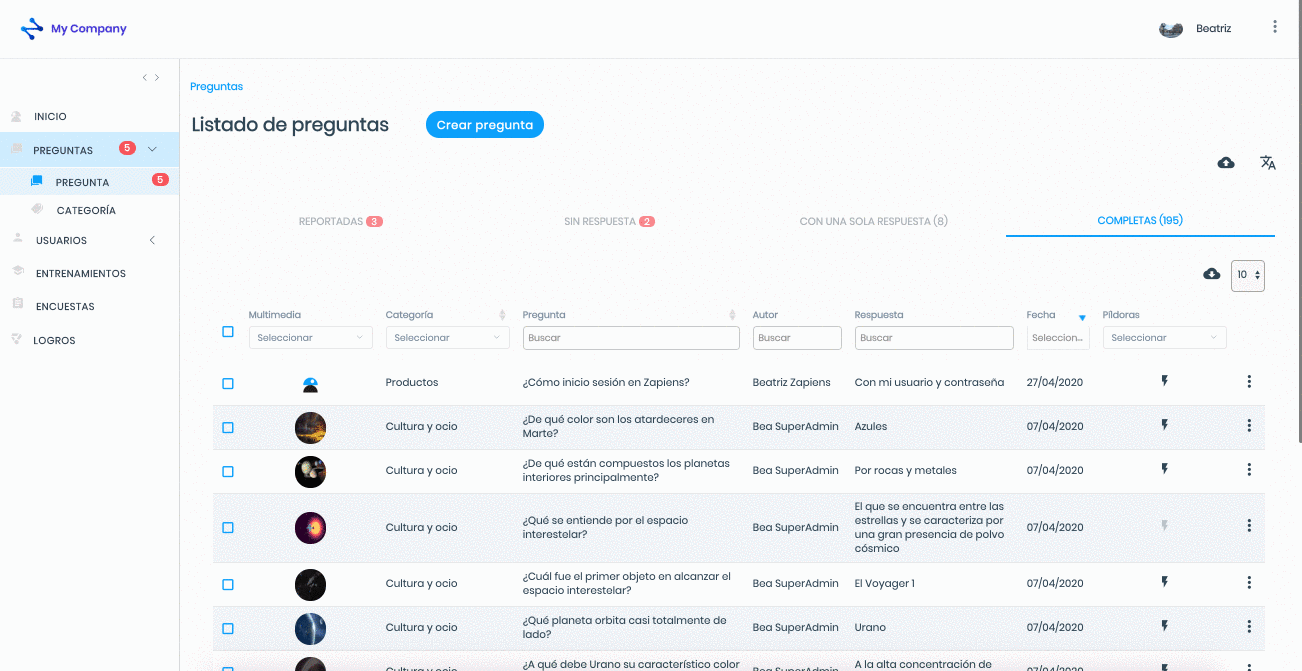The width and height of the screenshot is (1302, 671).
Task: Check the Marte atardeceres row checkbox
Action: tap(228, 428)
